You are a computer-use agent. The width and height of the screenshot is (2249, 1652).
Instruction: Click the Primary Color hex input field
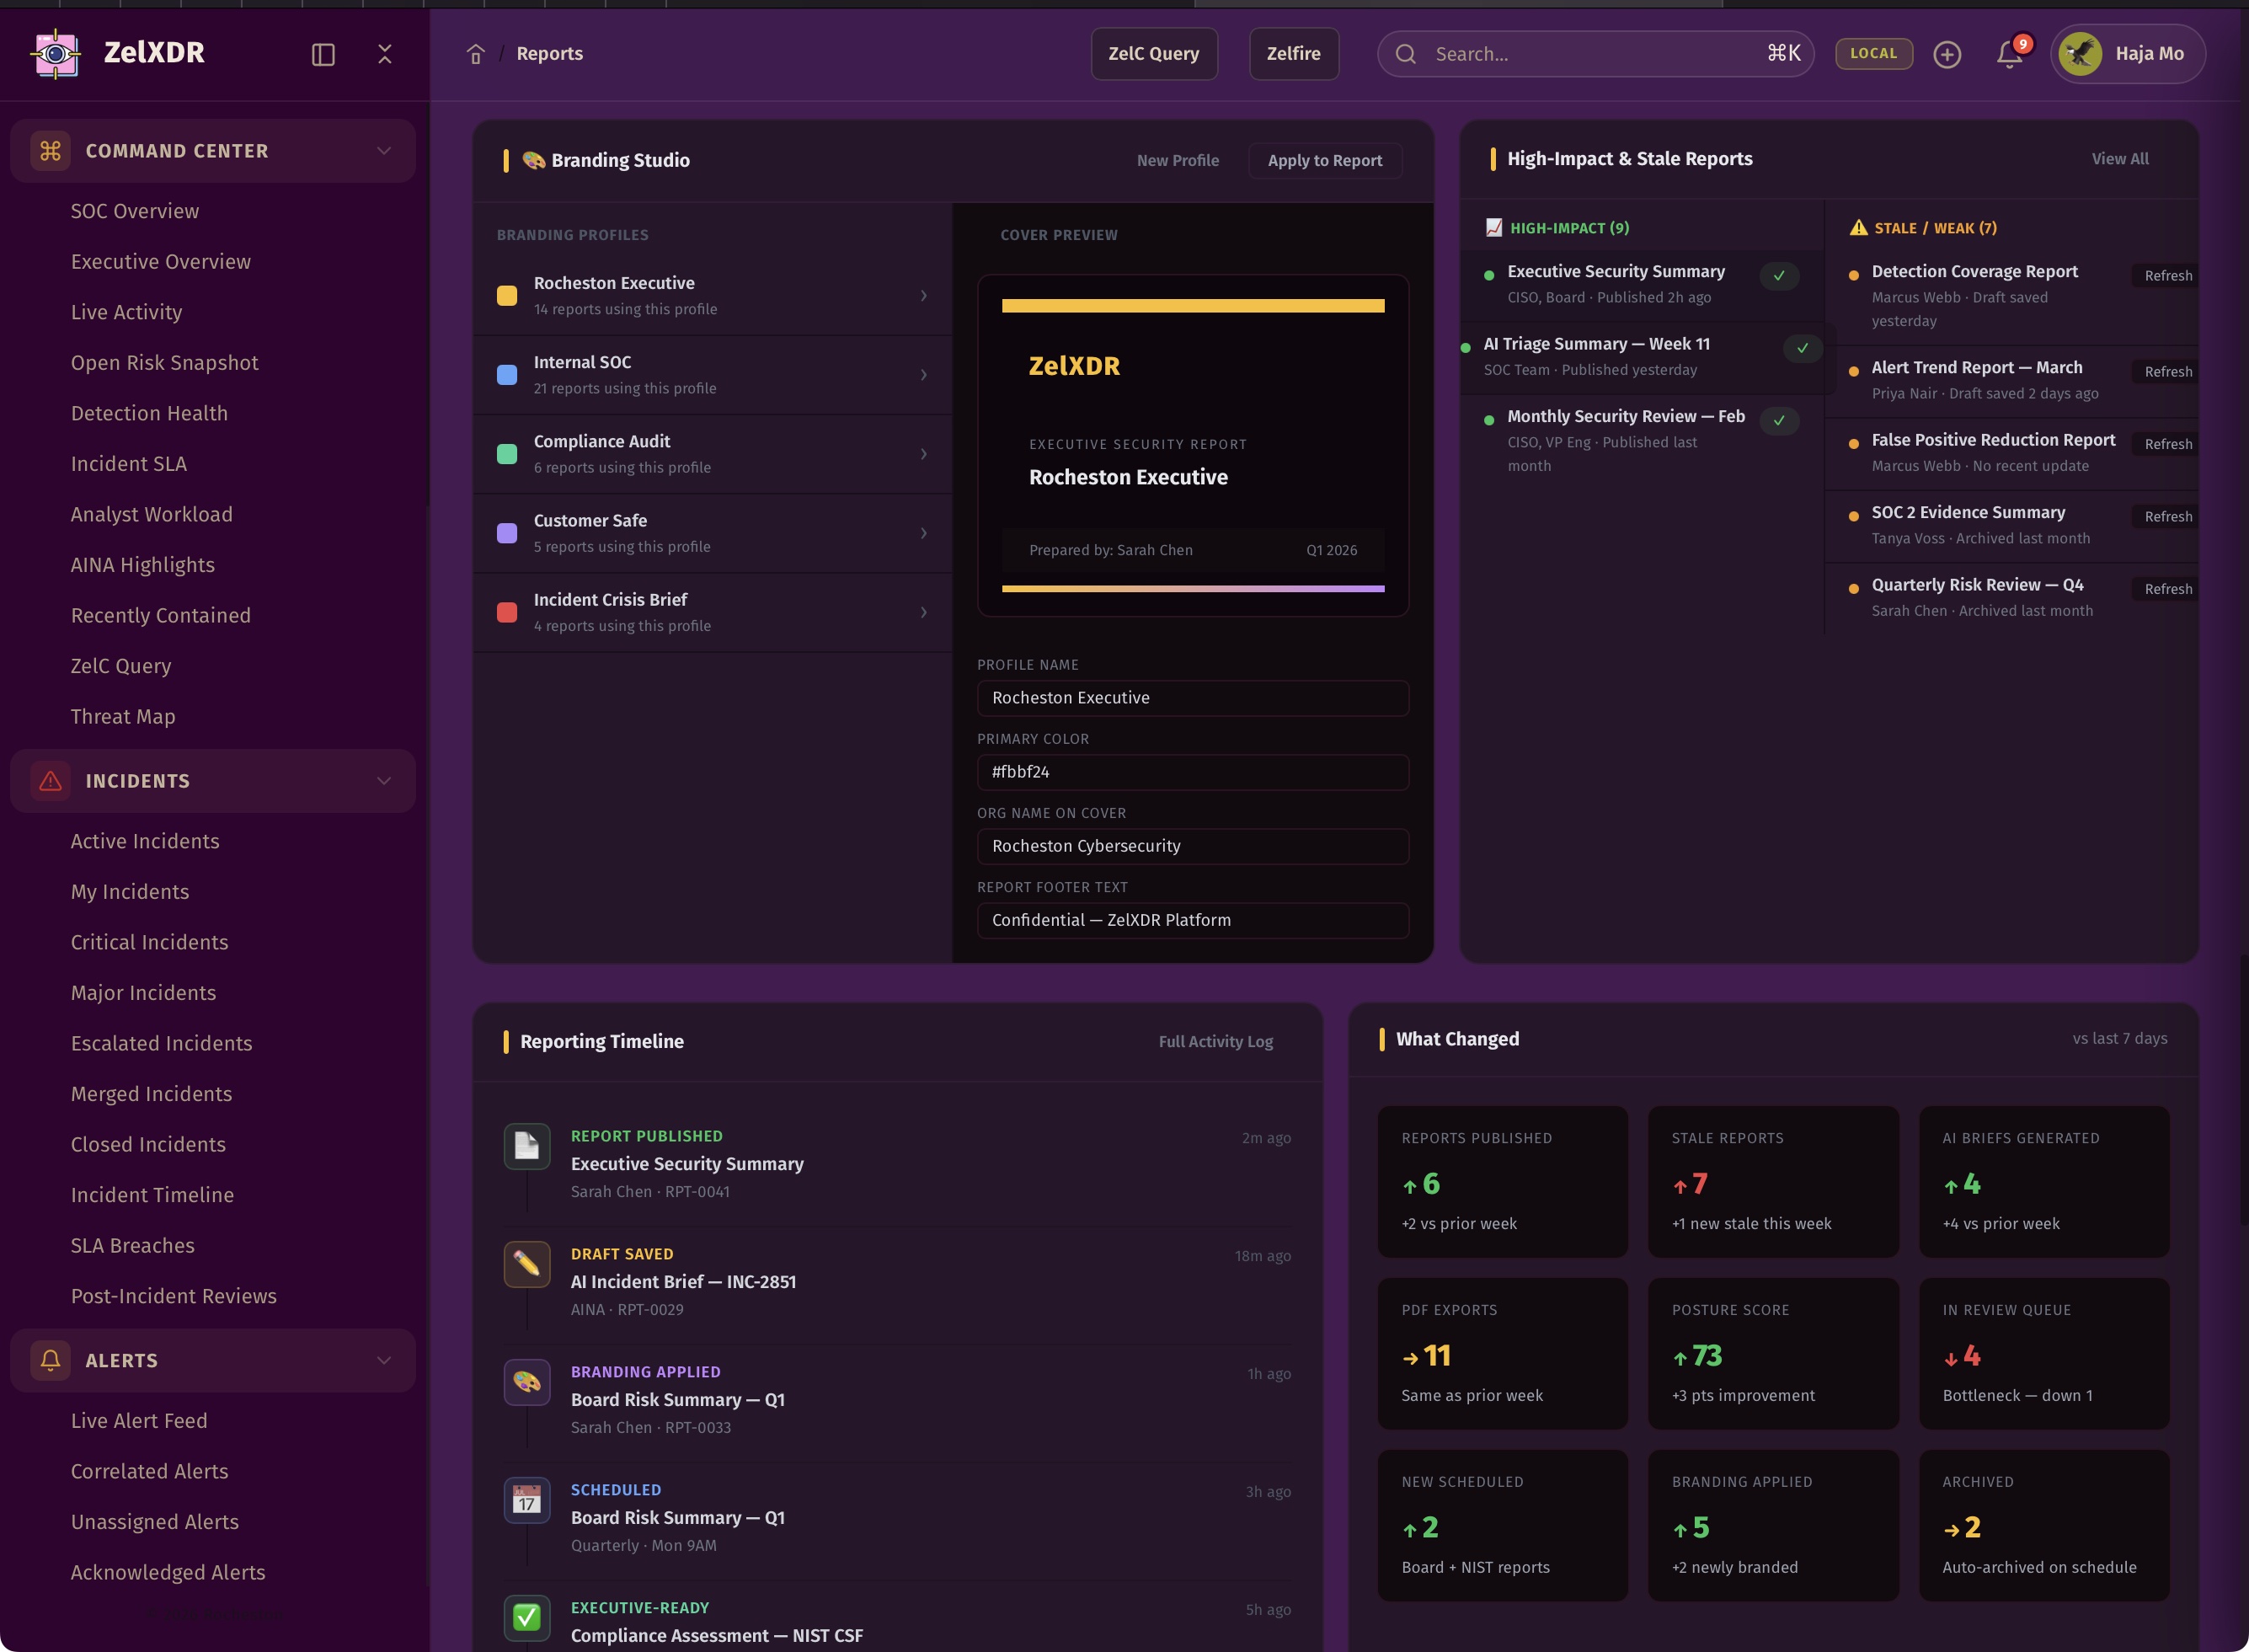tap(1192, 772)
